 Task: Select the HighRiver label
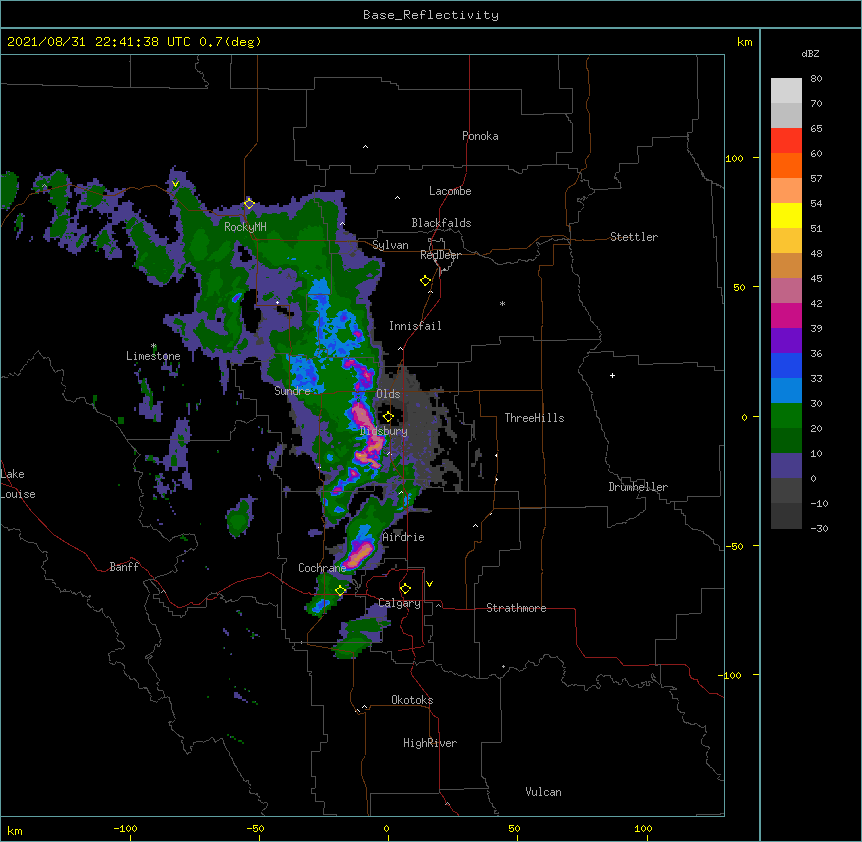coord(430,743)
